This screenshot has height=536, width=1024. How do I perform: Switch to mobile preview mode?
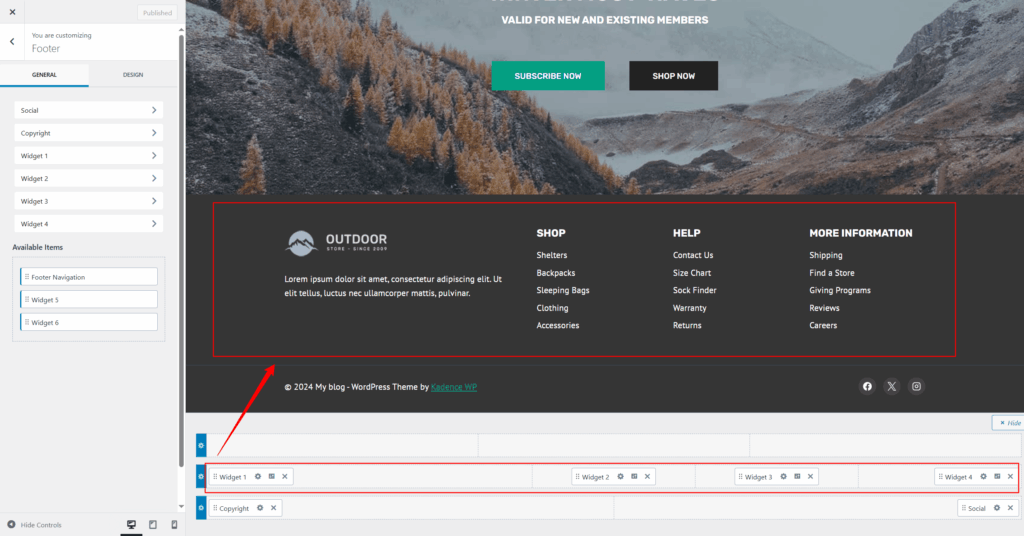pyautogui.click(x=174, y=524)
